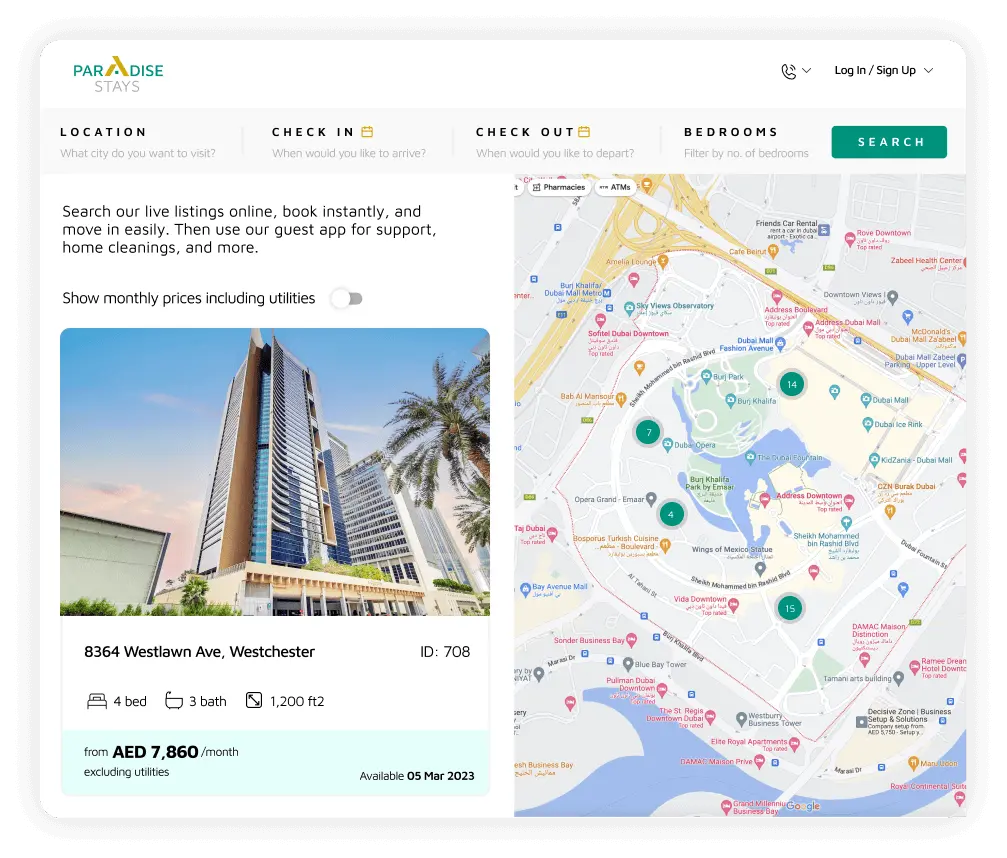This screenshot has width=1007, height=858.
Task: Open the Westlawn Ave property photo
Action: 275,471
